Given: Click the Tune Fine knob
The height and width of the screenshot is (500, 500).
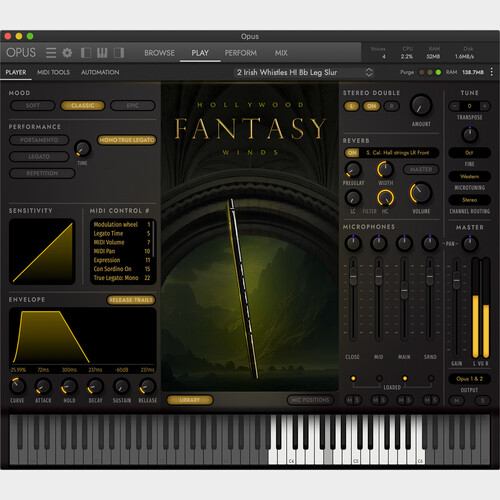Looking at the screenshot, I should tap(470, 135).
